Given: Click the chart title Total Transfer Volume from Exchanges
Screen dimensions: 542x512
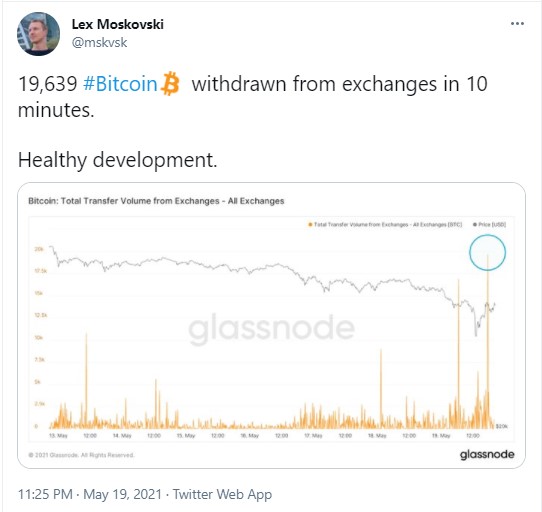Looking at the screenshot, I should point(156,201).
